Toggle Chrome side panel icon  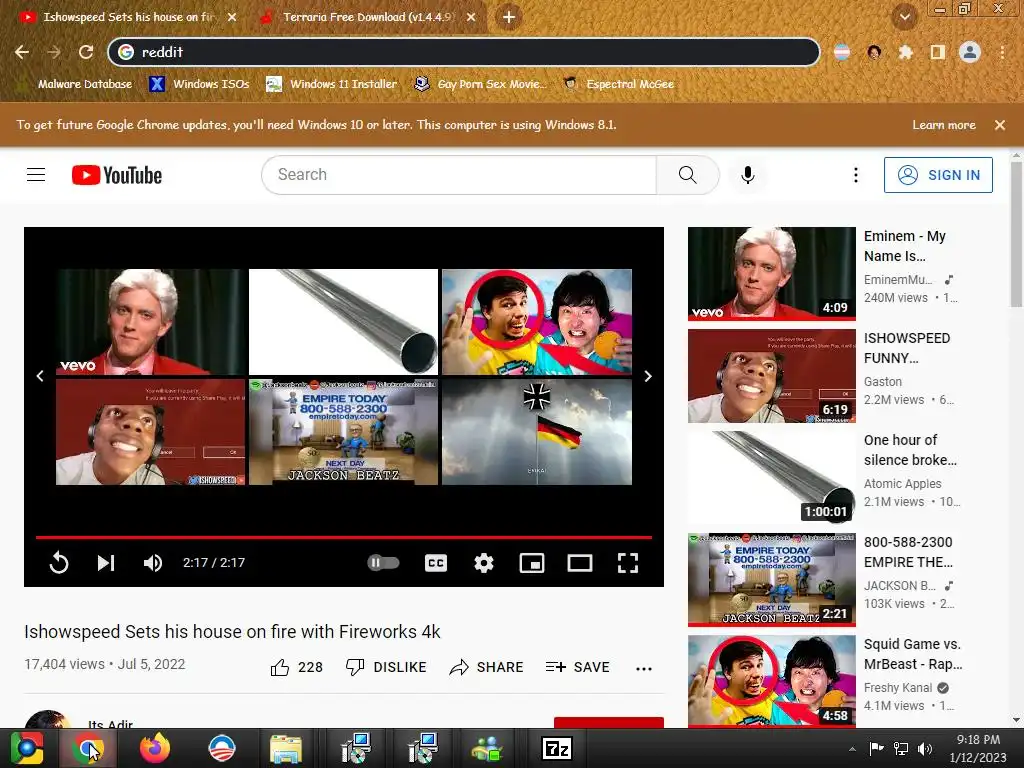pyautogui.click(x=938, y=52)
